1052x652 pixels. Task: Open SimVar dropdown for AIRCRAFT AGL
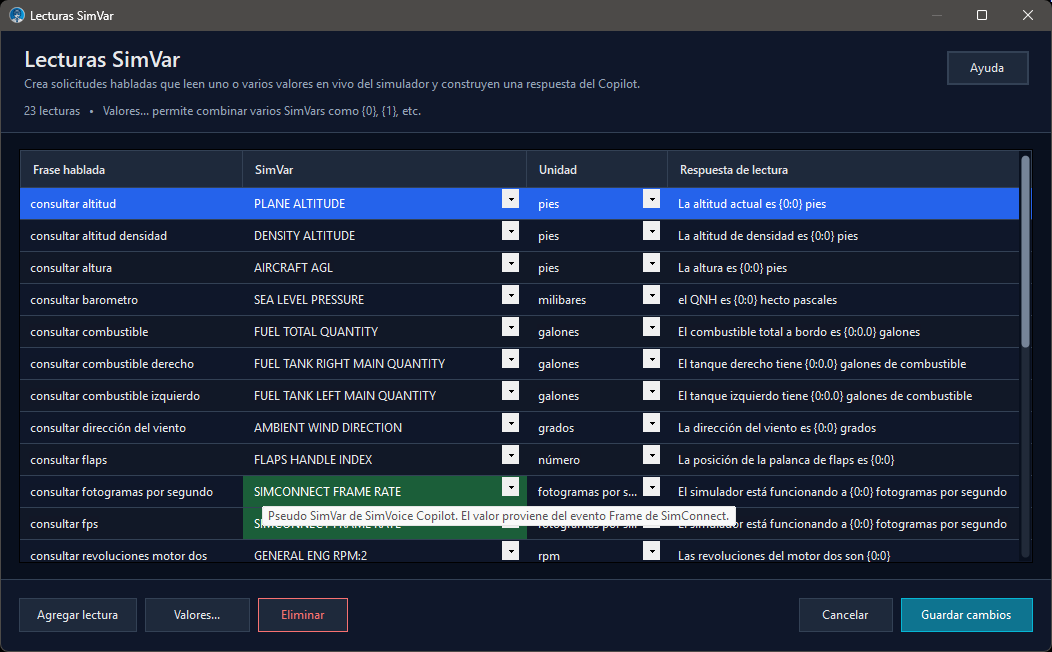511,263
